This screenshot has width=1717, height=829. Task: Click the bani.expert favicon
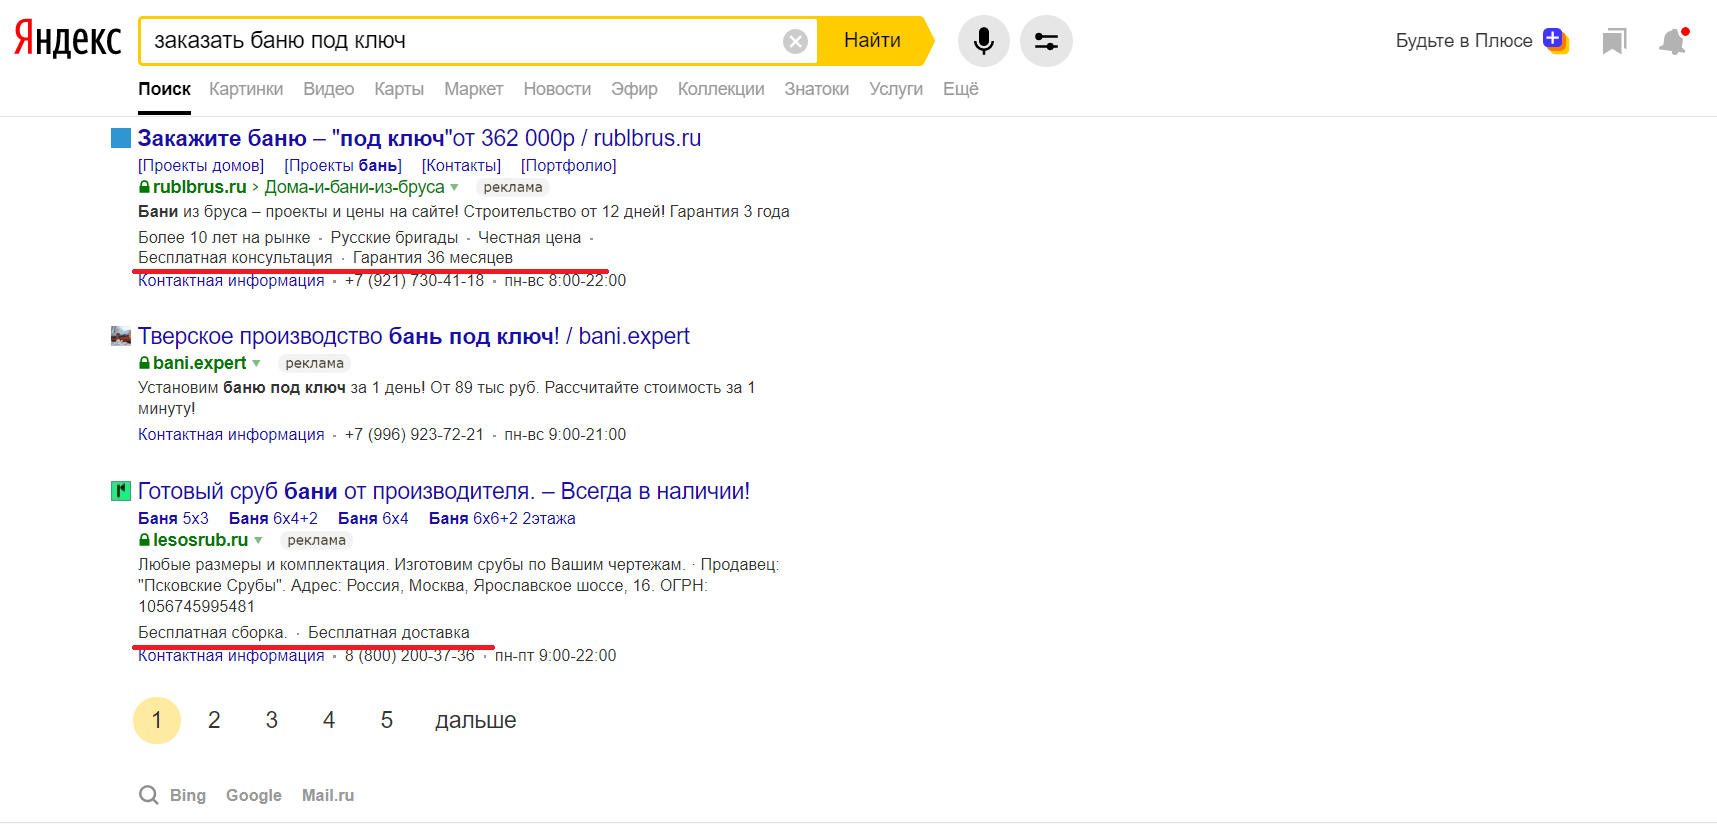(121, 336)
